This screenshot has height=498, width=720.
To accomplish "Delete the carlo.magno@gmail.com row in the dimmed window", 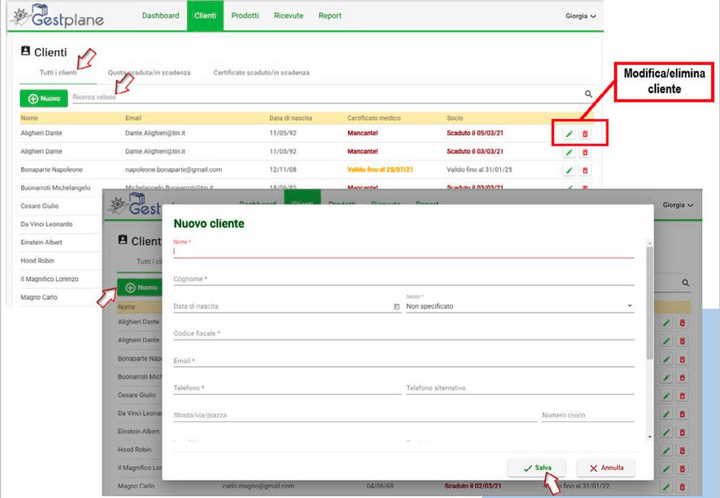I will (682, 487).
